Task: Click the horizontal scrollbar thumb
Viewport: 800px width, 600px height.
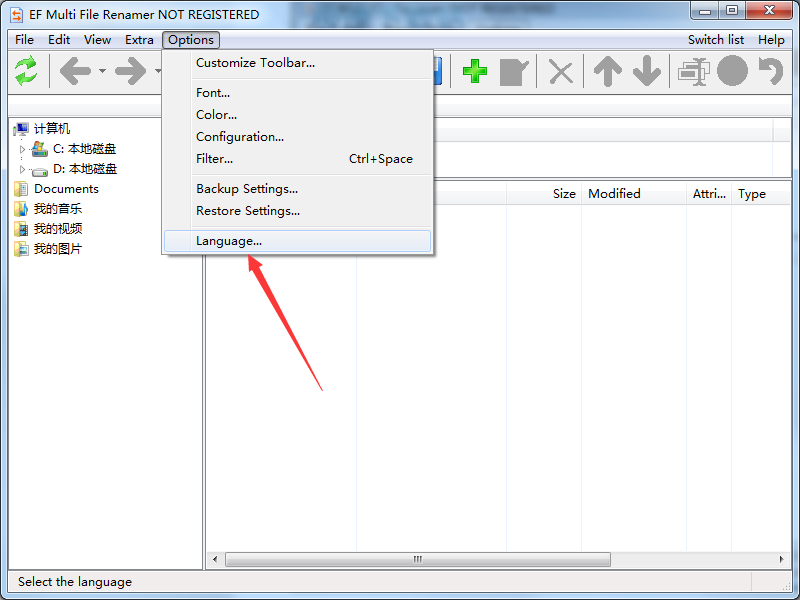Action: click(x=417, y=560)
